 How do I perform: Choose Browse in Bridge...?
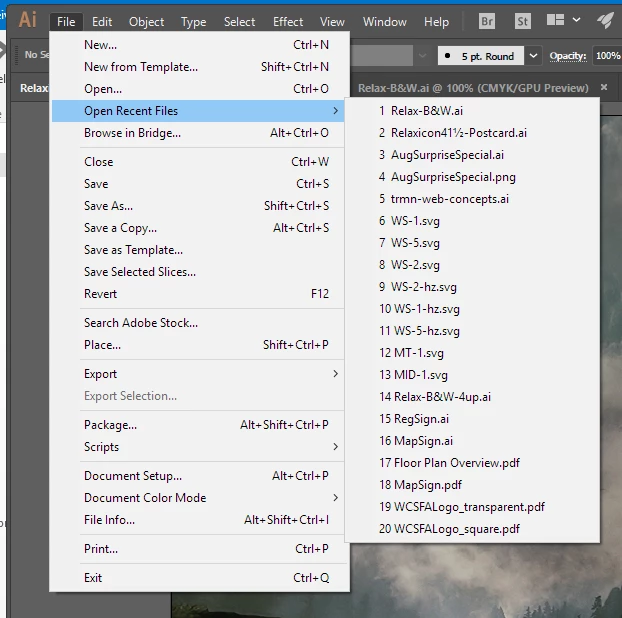click(198, 133)
